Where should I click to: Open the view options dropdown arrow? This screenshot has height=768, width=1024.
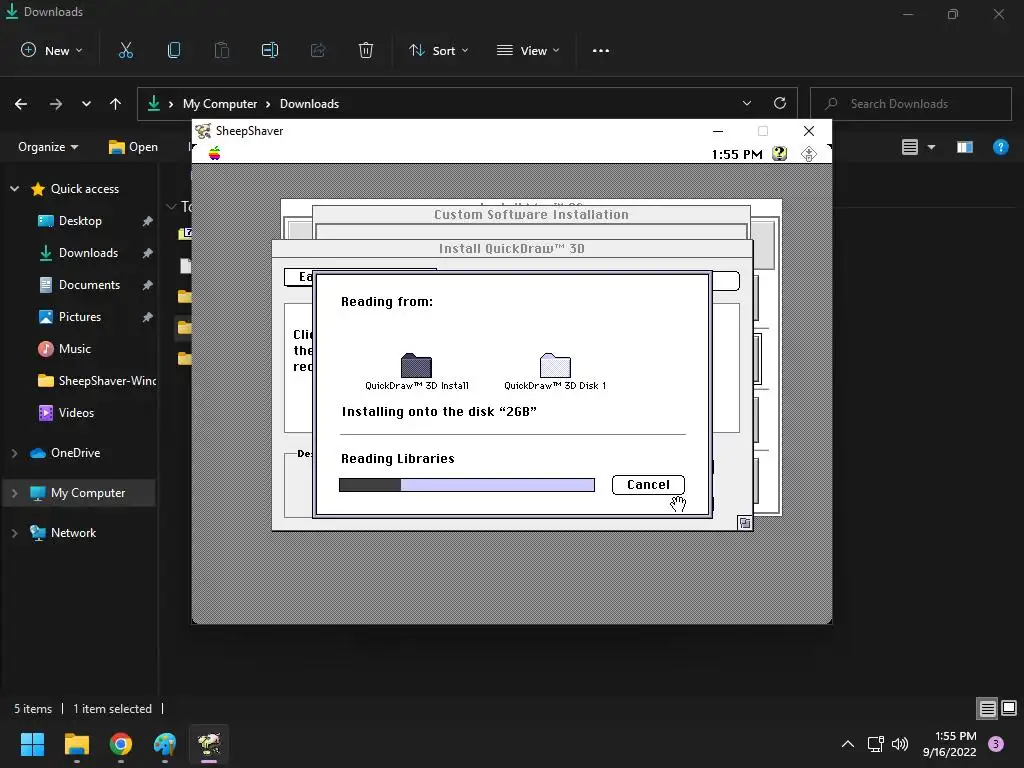(931, 147)
